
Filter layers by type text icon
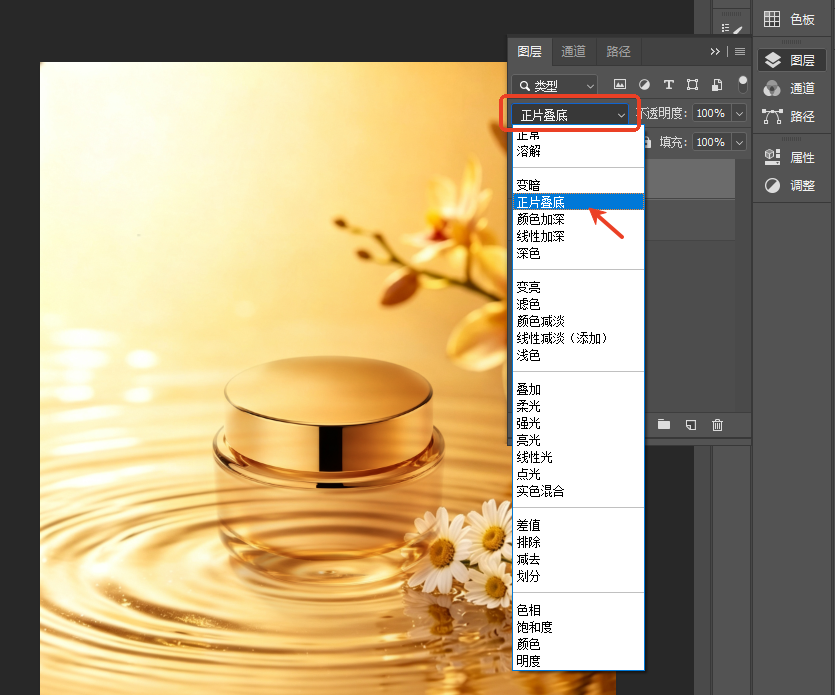[669, 85]
